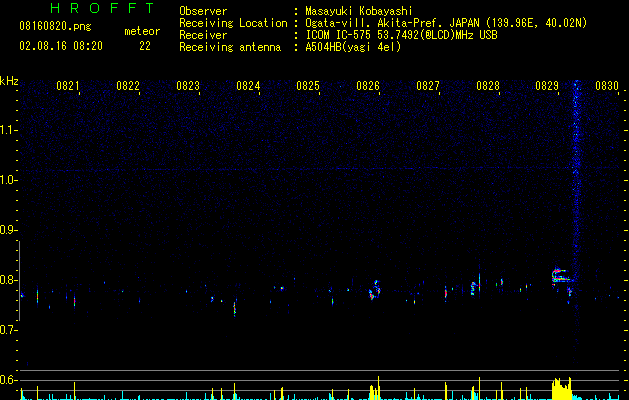Image resolution: width=629 pixels, height=400 pixels.
Task: Click the 0826 time marker
Action: (x=368, y=86)
